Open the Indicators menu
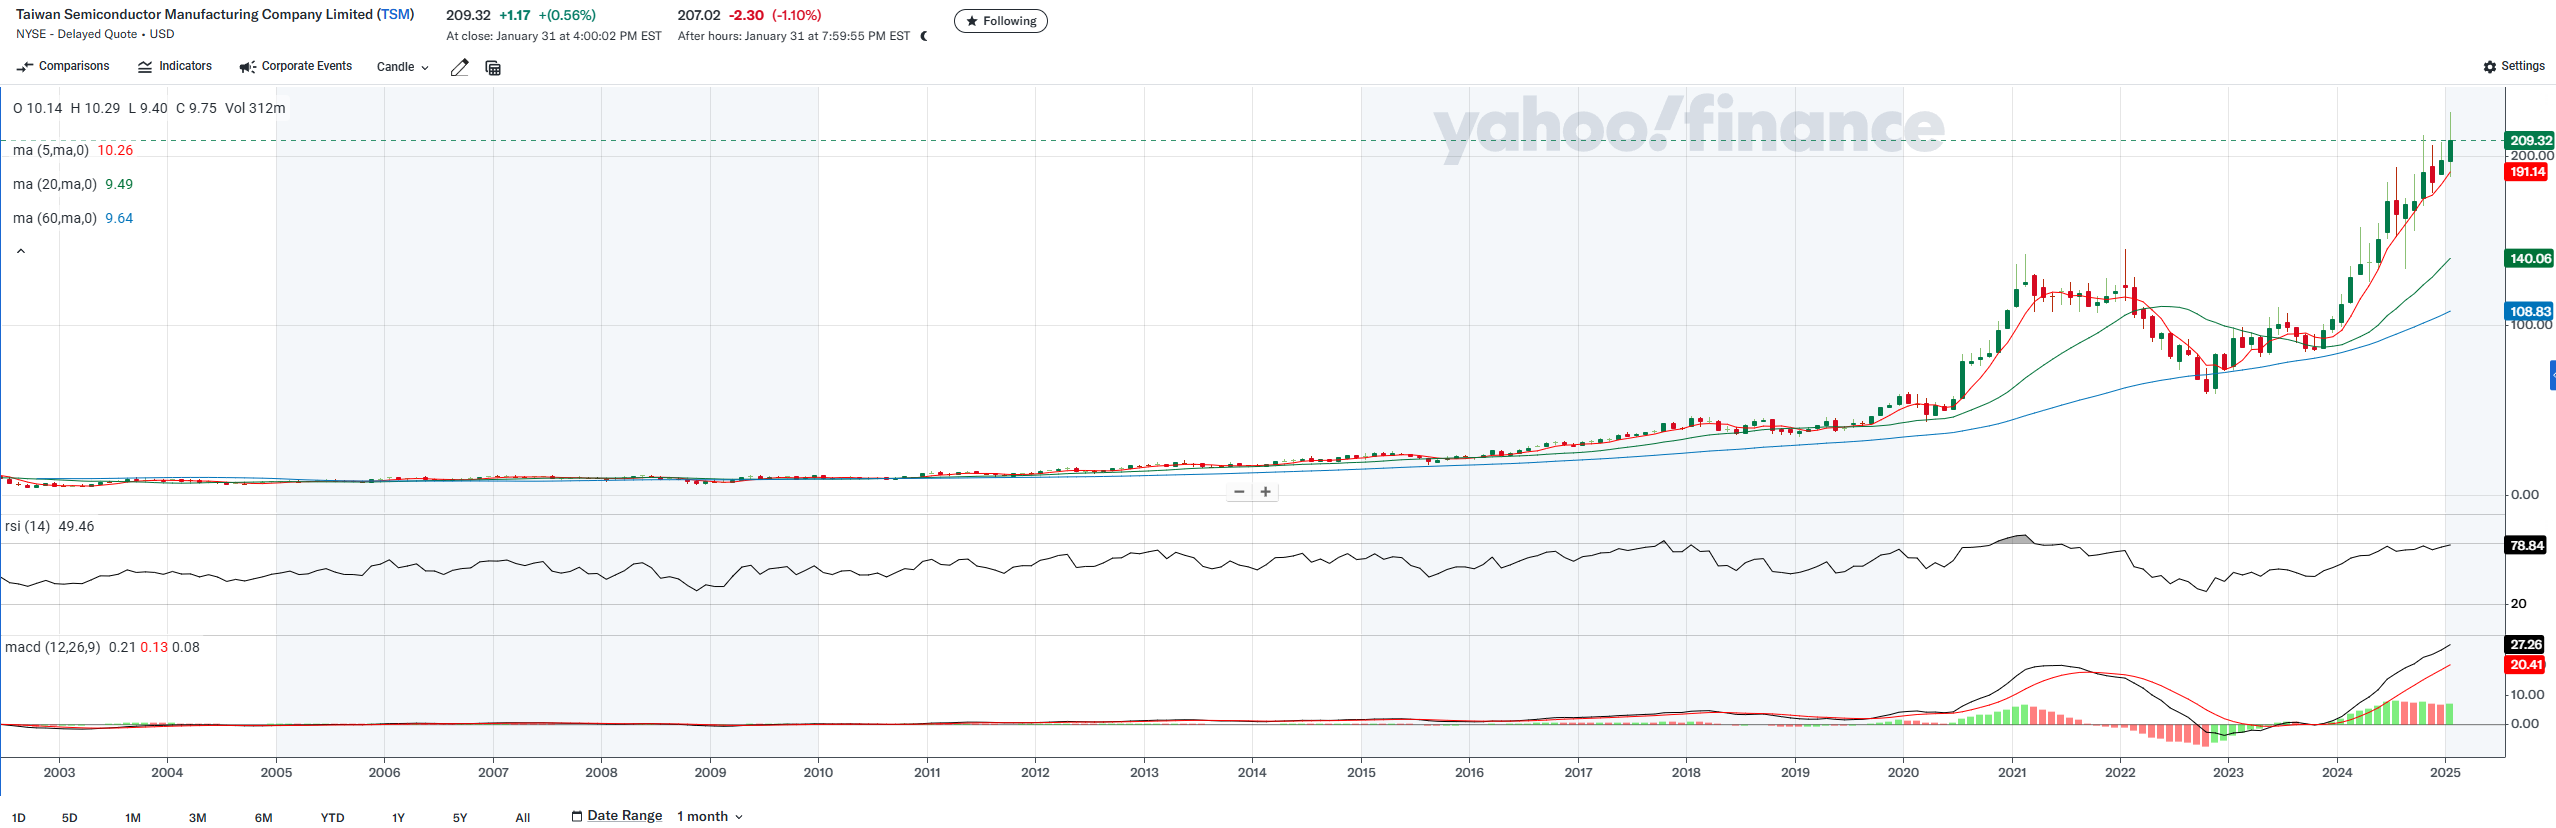 point(175,66)
